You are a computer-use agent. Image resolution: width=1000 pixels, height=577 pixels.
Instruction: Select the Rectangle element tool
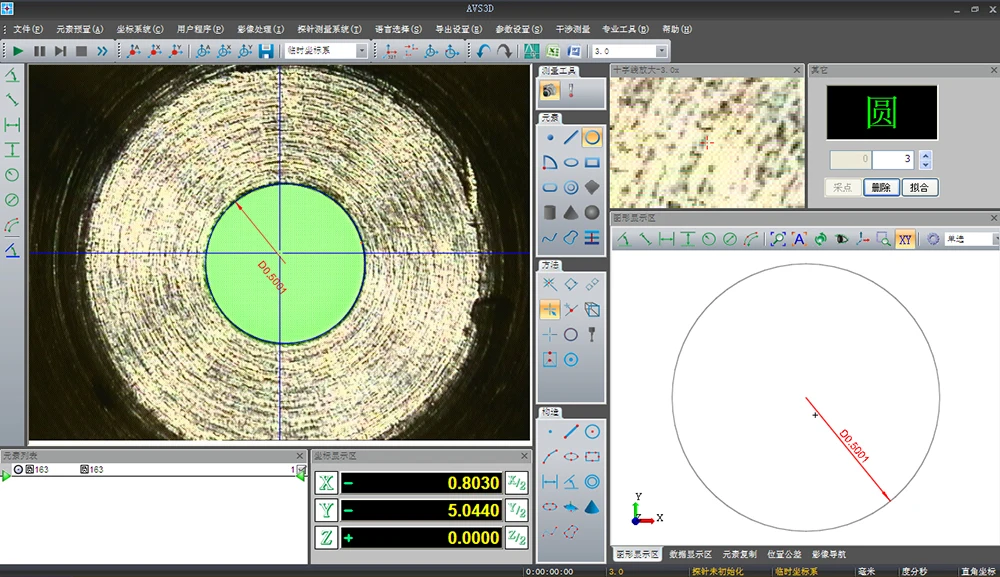(x=592, y=162)
